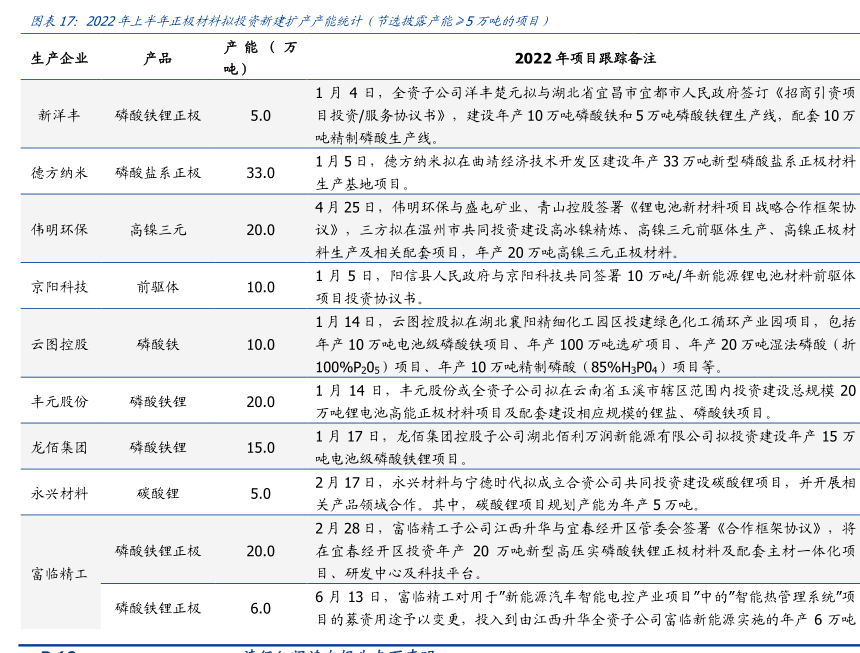Click the note beginning "1月5日，阳信县人民政府"
Viewport: 860px width, 653px height.
coord(585,287)
